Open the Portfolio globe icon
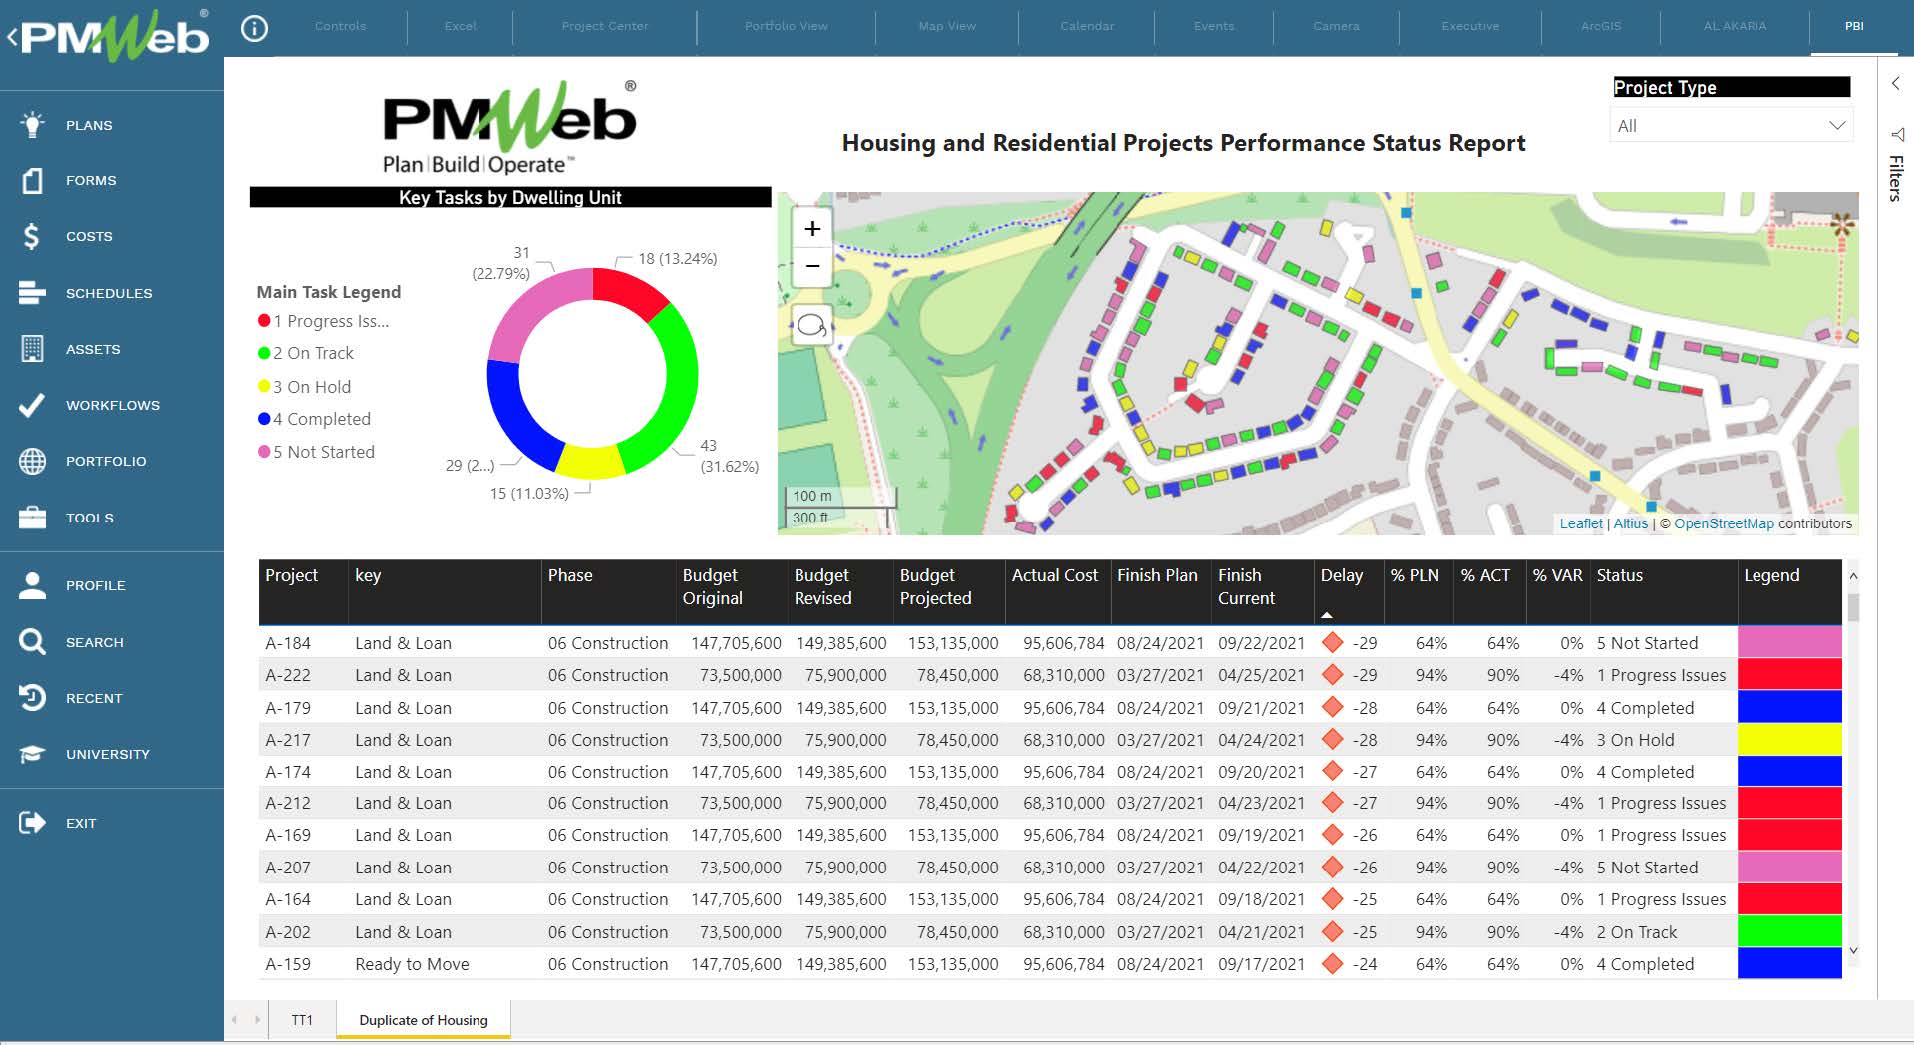The height and width of the screenshot is (1045, 1914). coord(32,461)
